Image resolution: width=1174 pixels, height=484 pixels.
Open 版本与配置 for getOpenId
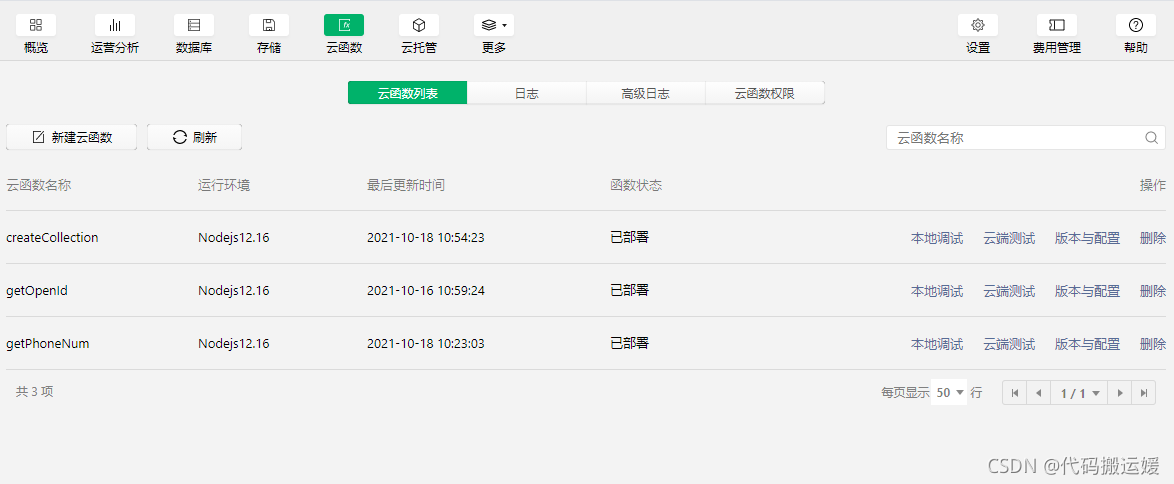tap(1088, 291)
